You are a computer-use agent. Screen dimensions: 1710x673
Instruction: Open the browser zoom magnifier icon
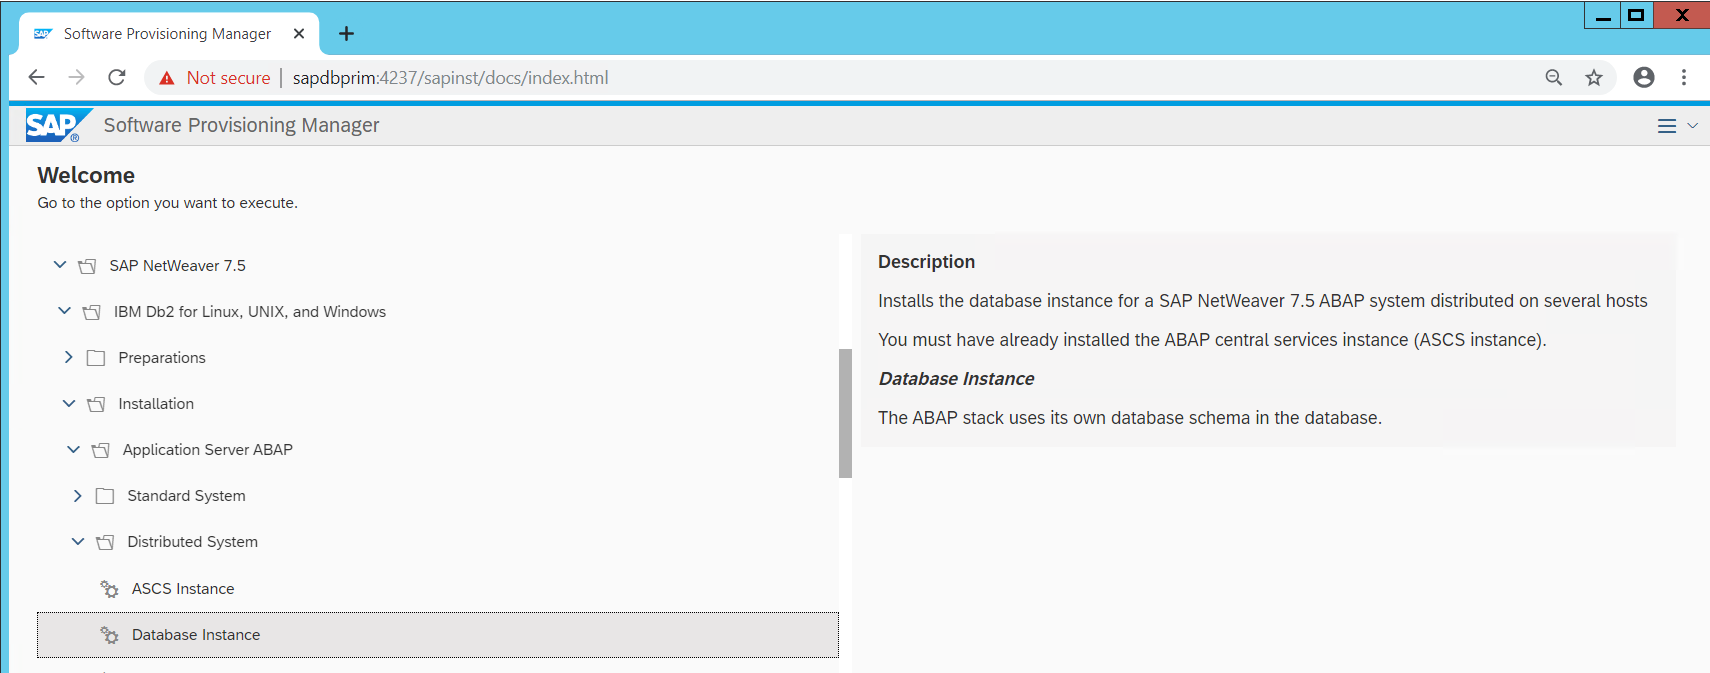1553,78
